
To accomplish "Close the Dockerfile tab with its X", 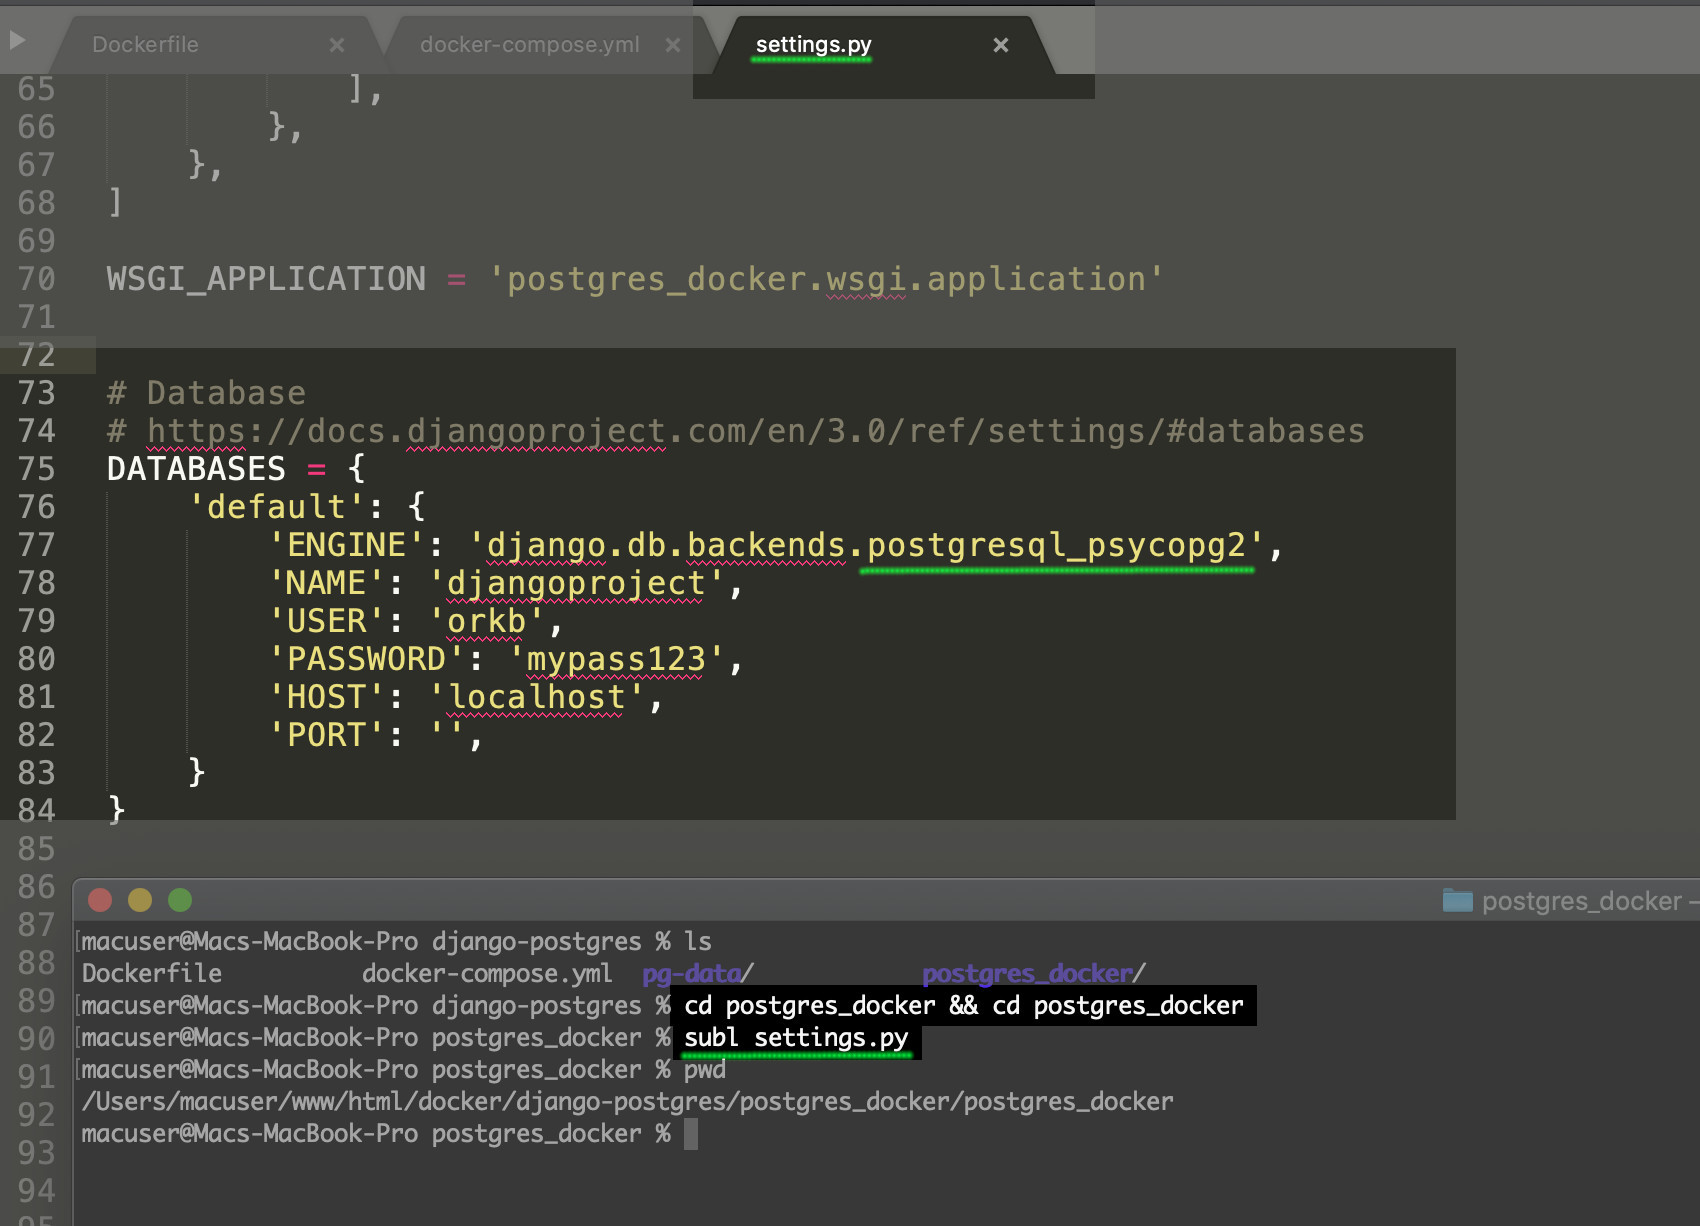I will [x=337, y=44].
